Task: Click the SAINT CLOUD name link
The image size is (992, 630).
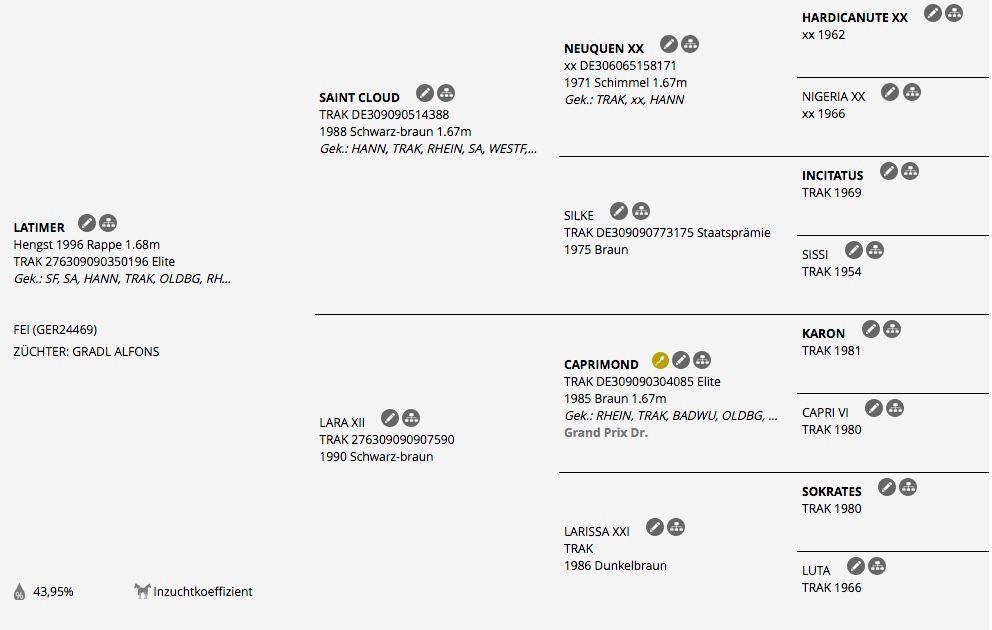Action: [x=359, y=97]
